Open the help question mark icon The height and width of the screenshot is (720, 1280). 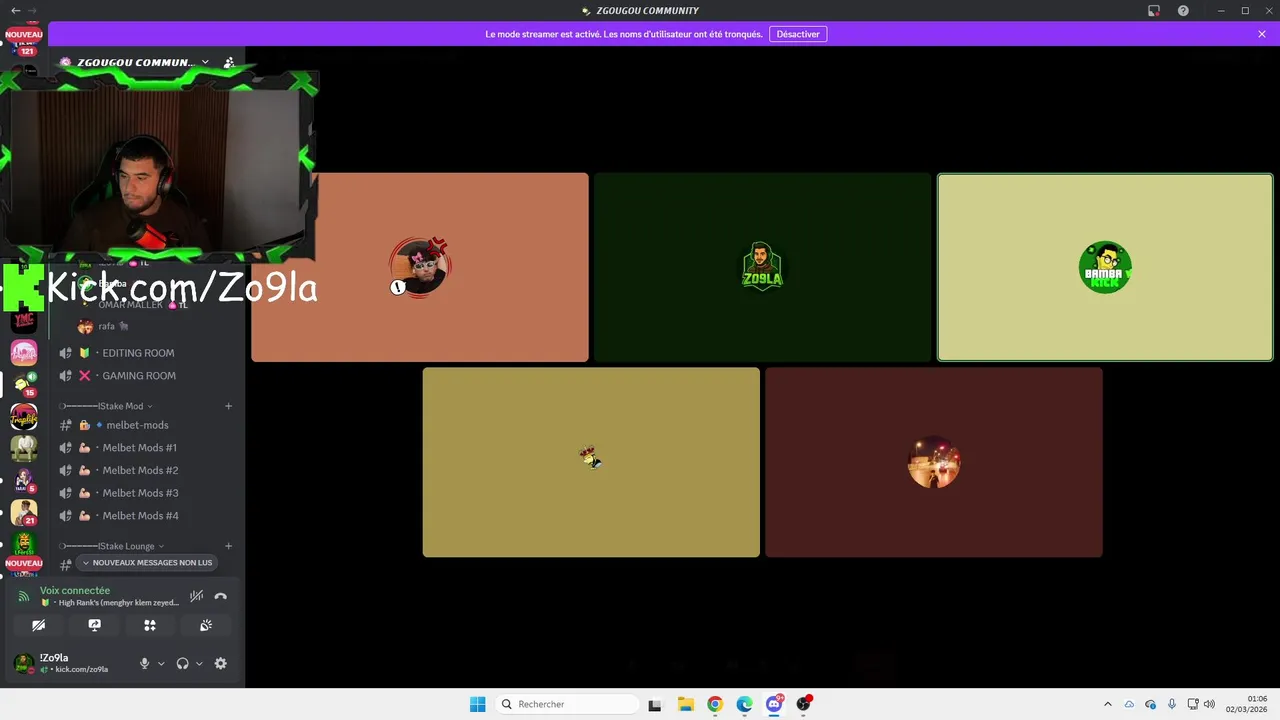pos(1183,10)
